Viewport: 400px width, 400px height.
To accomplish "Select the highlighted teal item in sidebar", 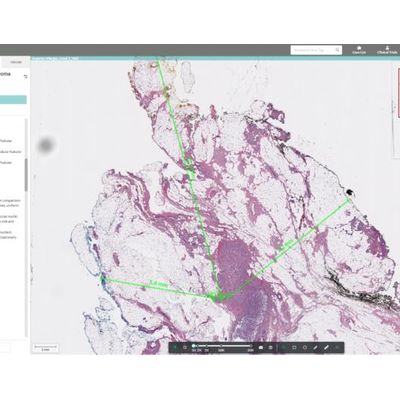I will click(x=13, y=100).
